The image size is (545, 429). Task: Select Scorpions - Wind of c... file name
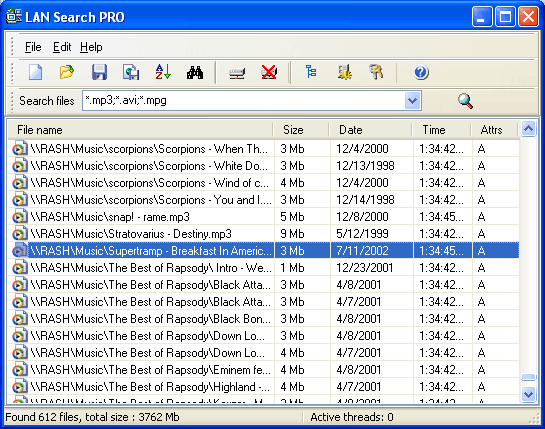tap(149, 183)
